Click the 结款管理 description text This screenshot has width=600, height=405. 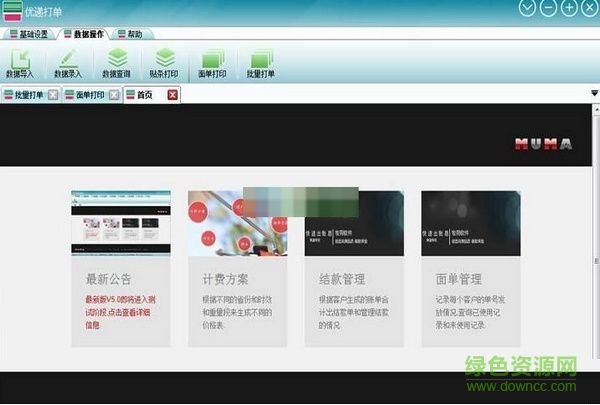tap(354, 312)
